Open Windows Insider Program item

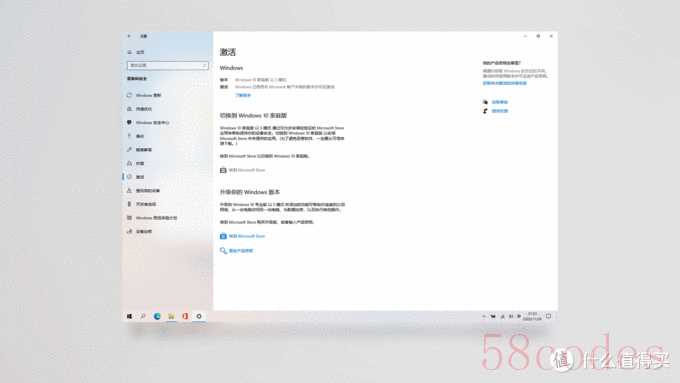tap(156, 218)
